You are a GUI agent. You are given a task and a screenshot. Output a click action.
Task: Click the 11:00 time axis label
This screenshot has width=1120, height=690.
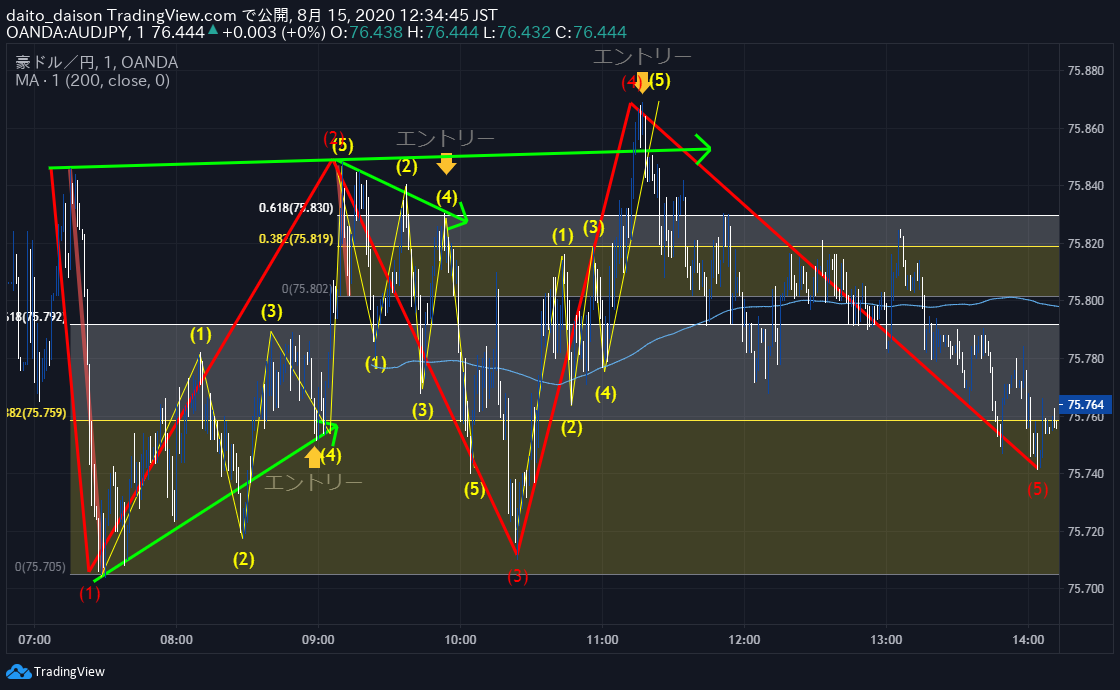coord(602,639)
